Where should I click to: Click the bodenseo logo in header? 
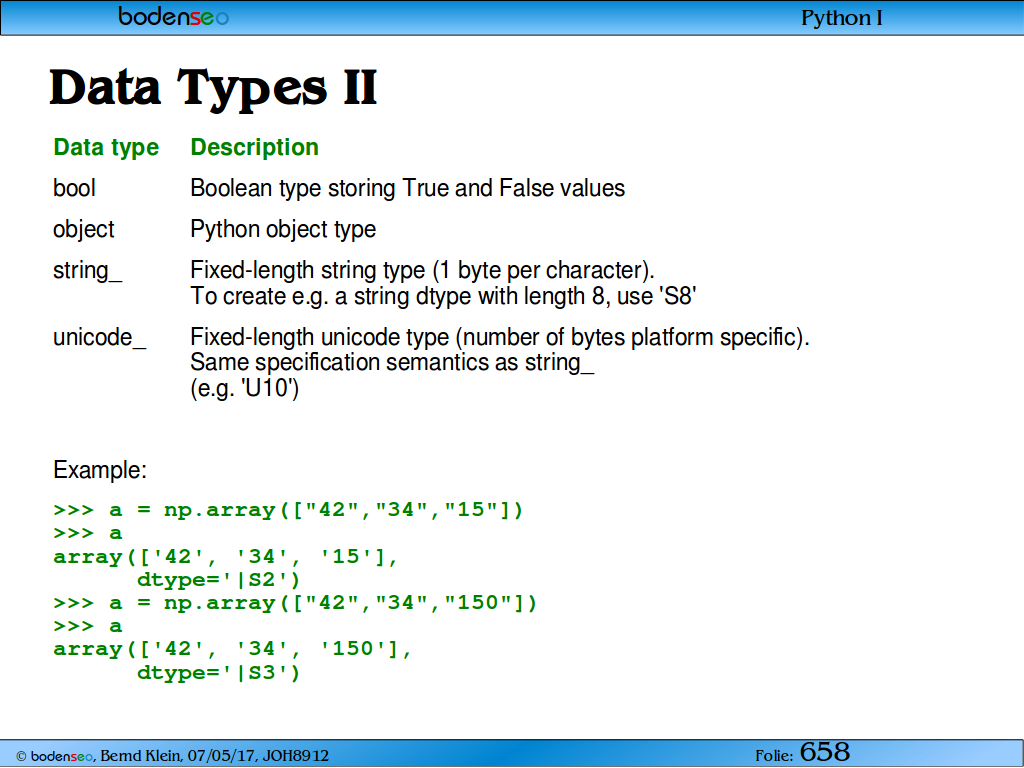pyautogui.click(x=174, y=16)
